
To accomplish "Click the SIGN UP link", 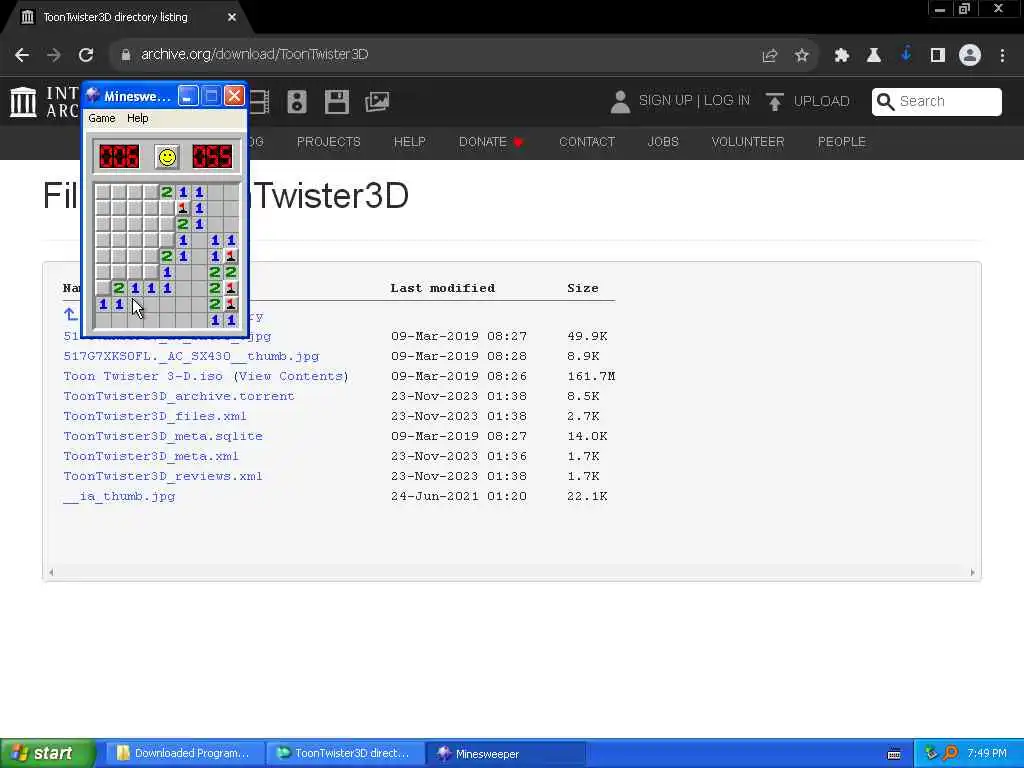I will (665, 101).
